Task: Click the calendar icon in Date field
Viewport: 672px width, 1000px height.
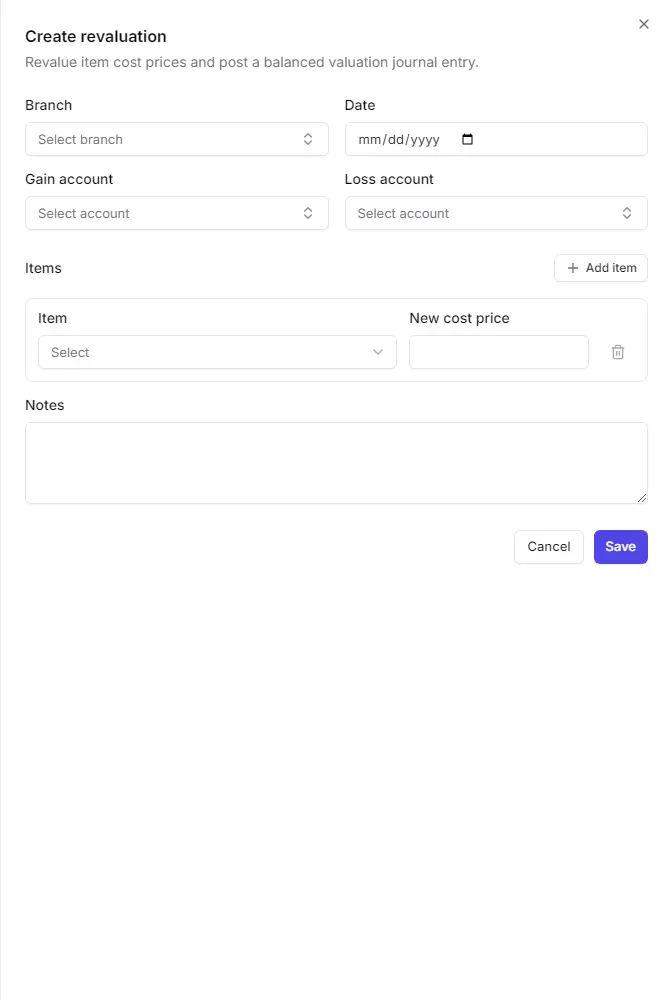Action: pyautogui.click(x=467, y=139)
